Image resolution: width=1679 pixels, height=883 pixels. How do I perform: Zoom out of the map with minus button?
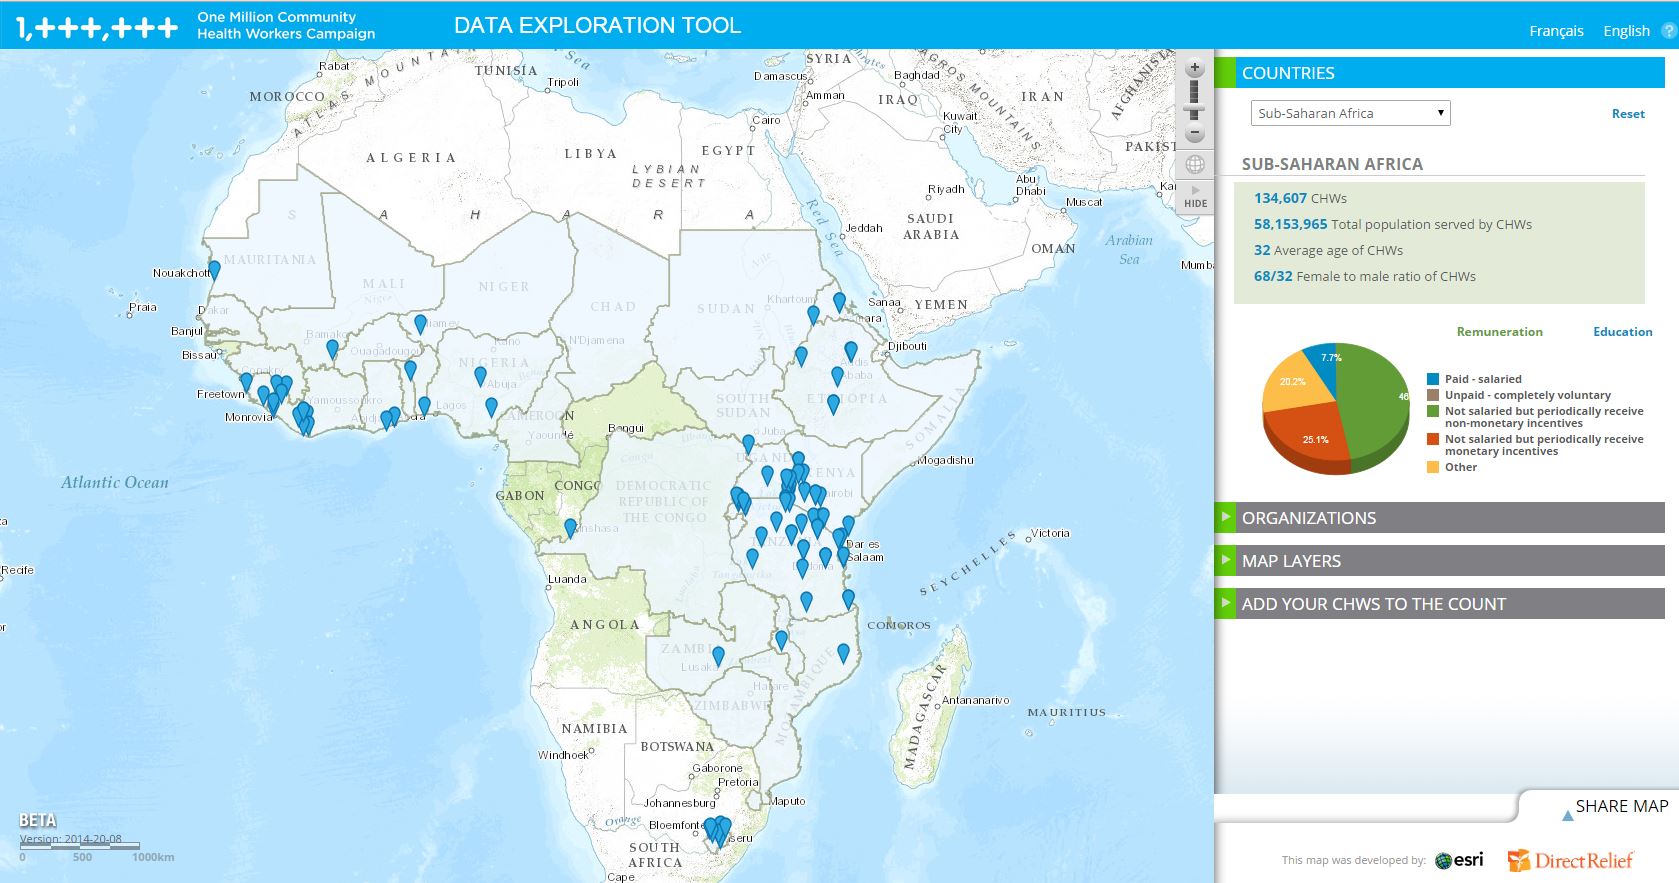(1194, 134)
